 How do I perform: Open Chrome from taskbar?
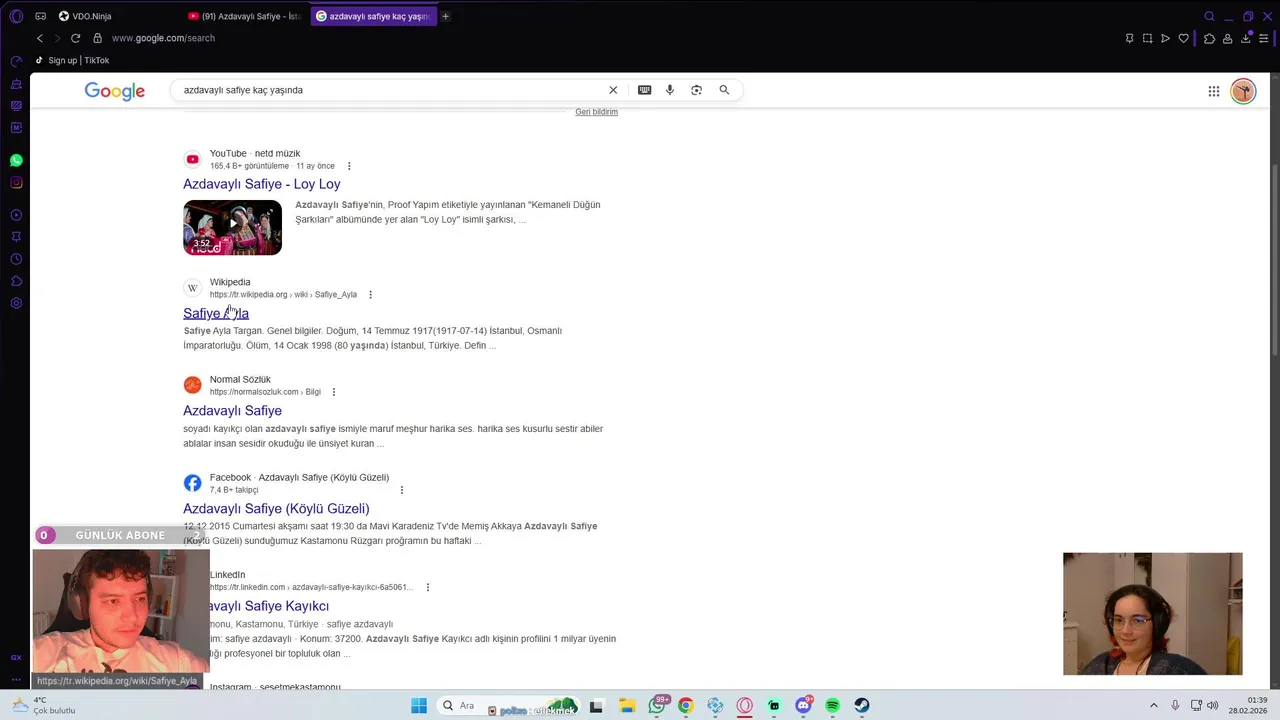tap(685, 706)
